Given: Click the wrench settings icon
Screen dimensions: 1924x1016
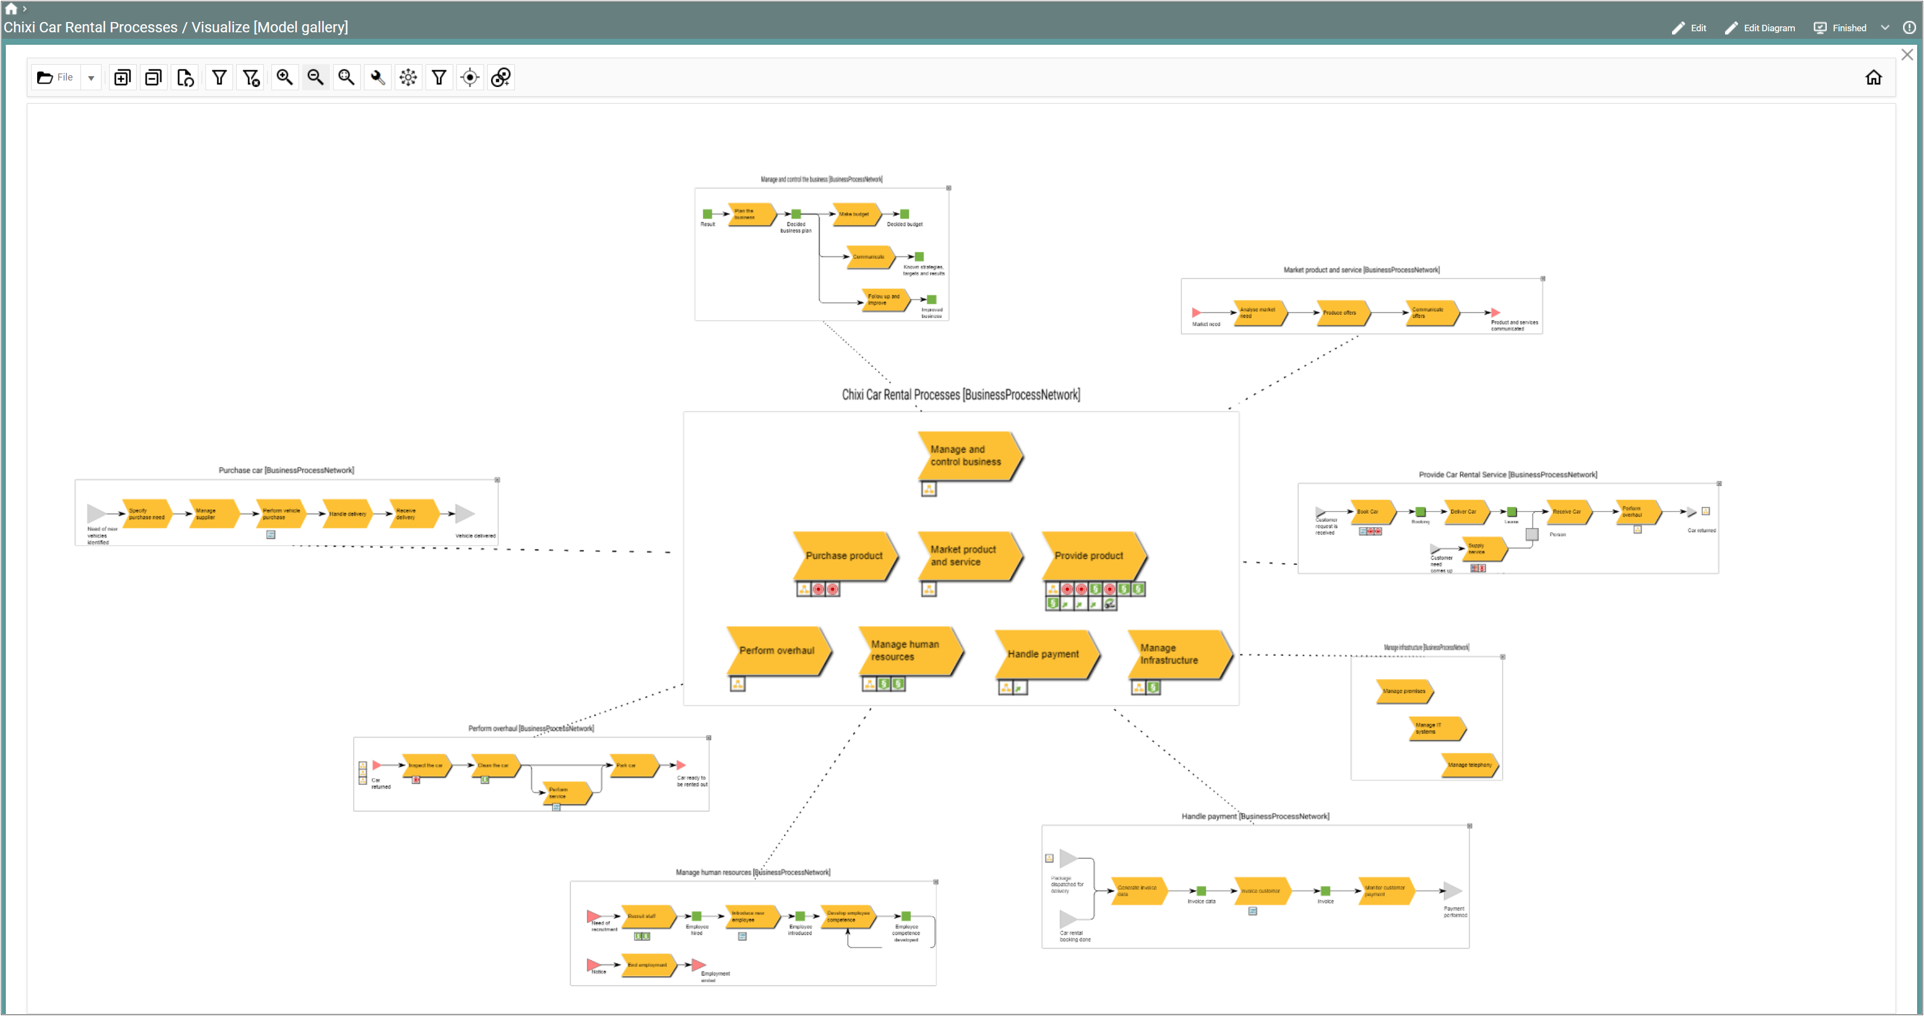Looking at the screenshot, I should (x=377, y=77).
